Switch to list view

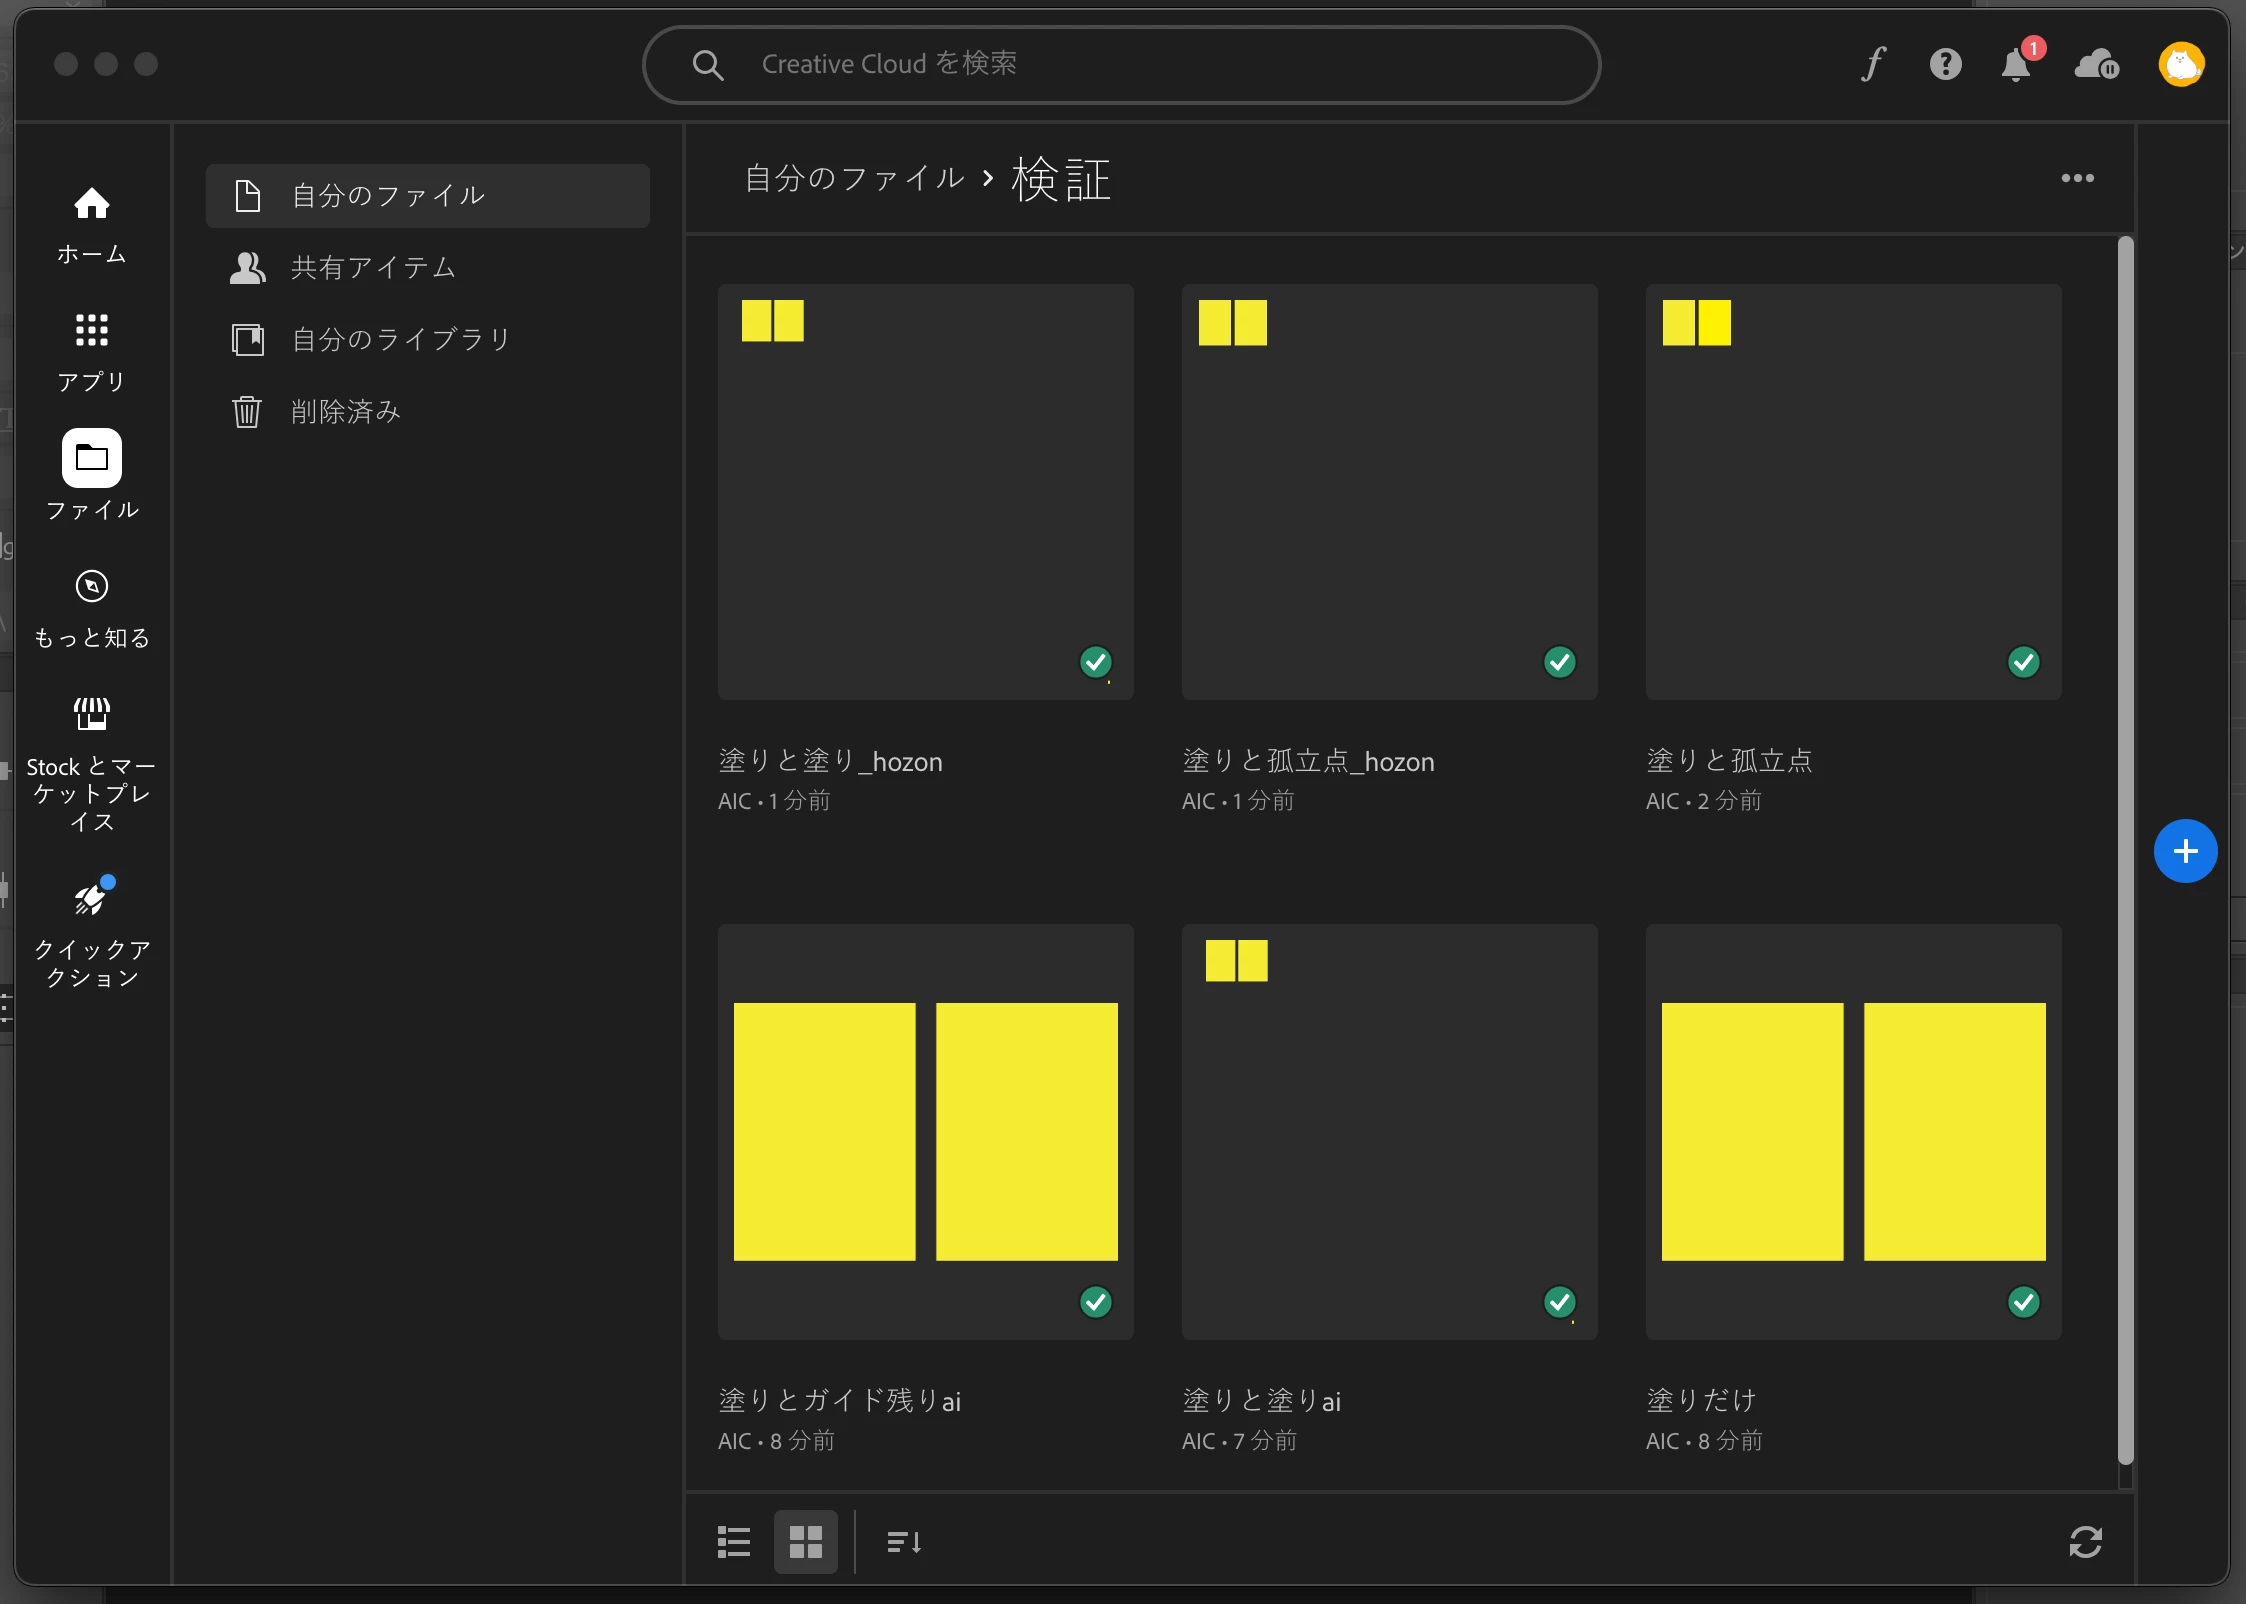pos(734,1541)
